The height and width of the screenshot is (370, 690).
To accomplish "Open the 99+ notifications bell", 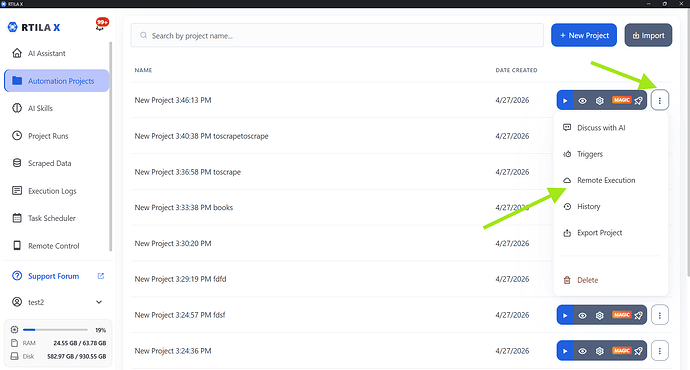I will [x=101, y=24].
